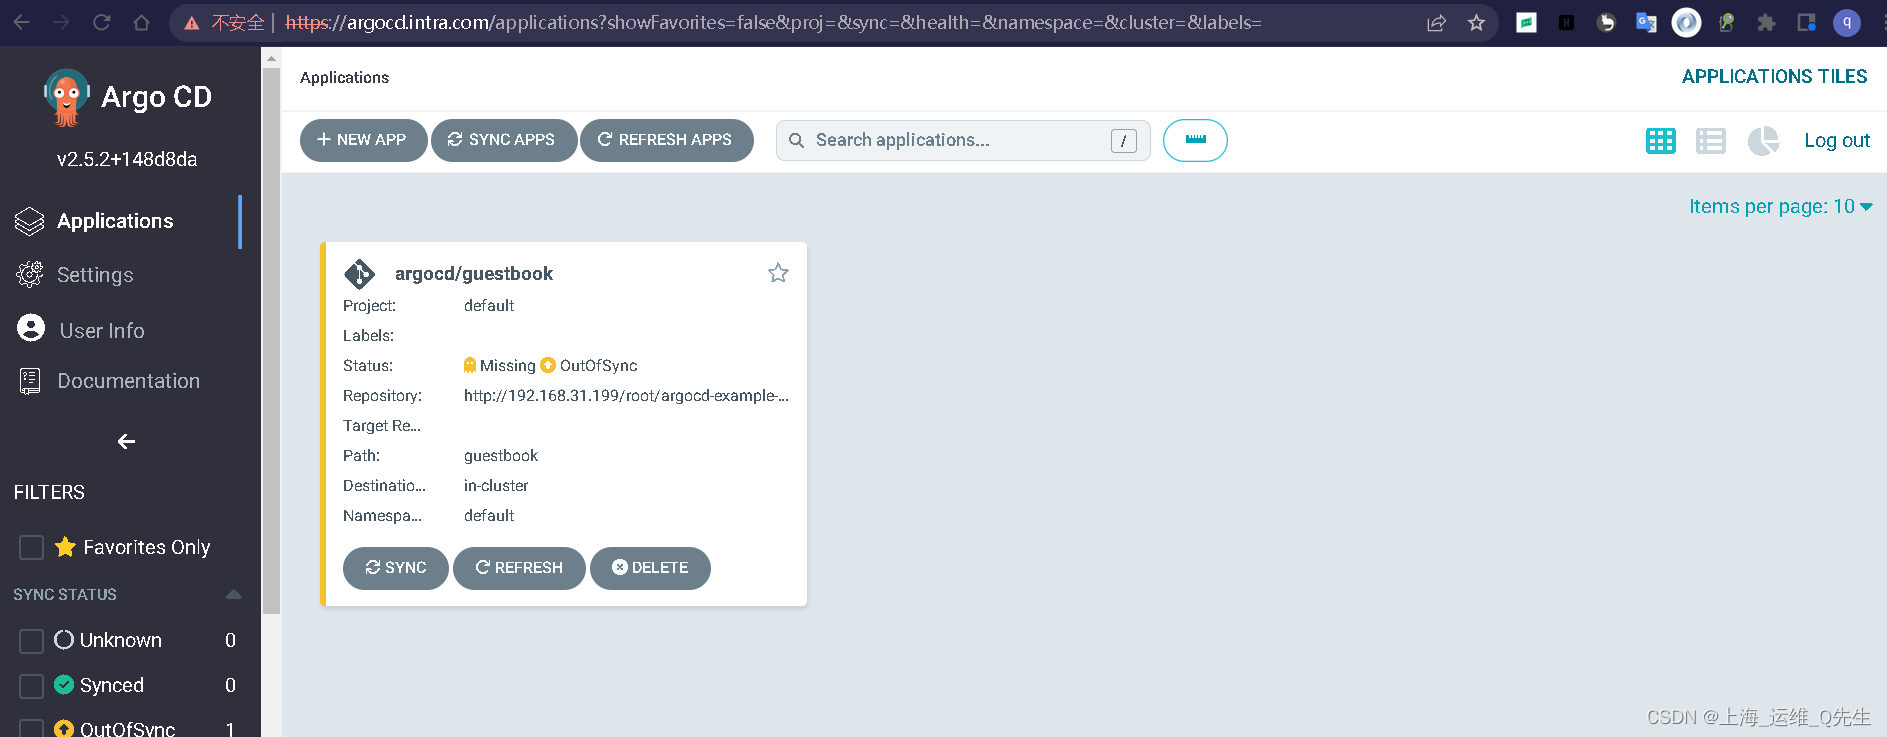Open the browser profile avatar
This screenshot has width=1887, height=737.
tap(1847, 22)
